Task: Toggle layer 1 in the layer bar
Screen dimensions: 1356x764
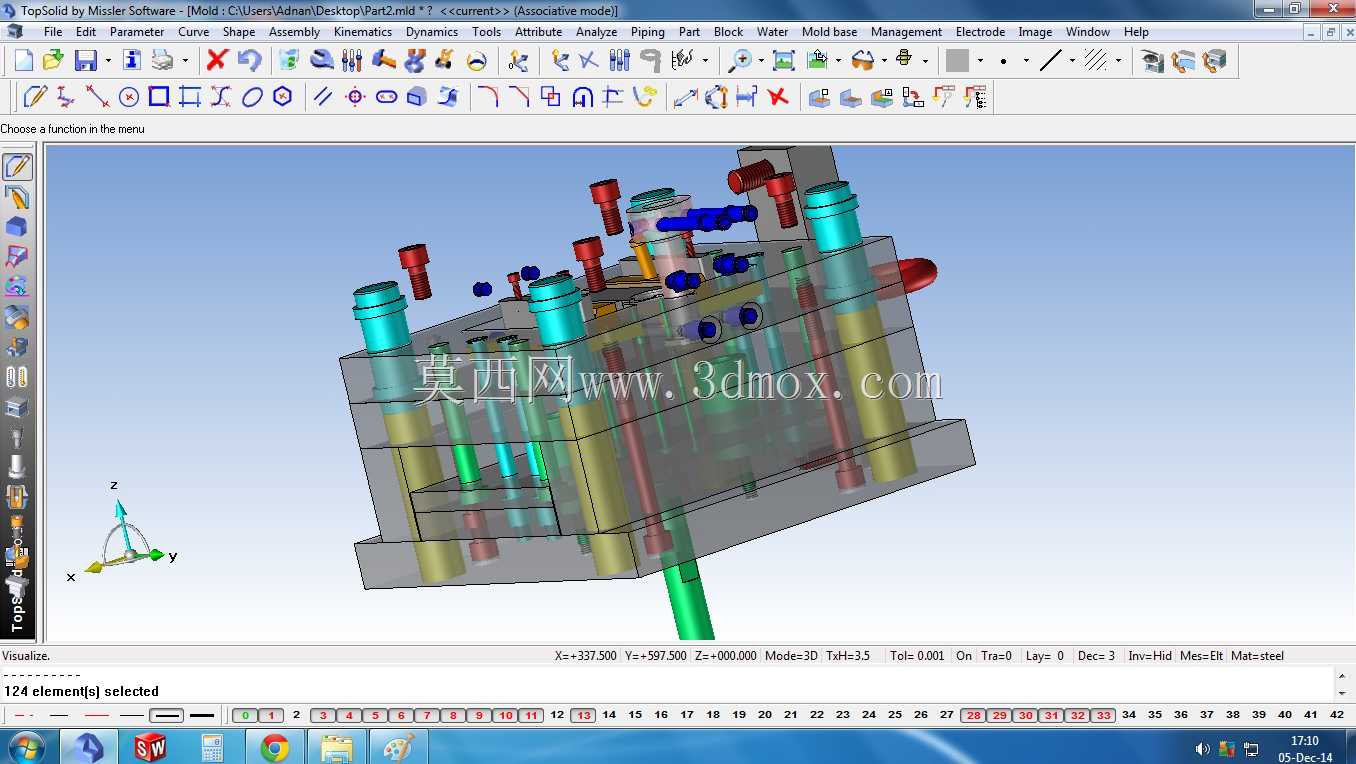Action: click(x=271, y=715)
